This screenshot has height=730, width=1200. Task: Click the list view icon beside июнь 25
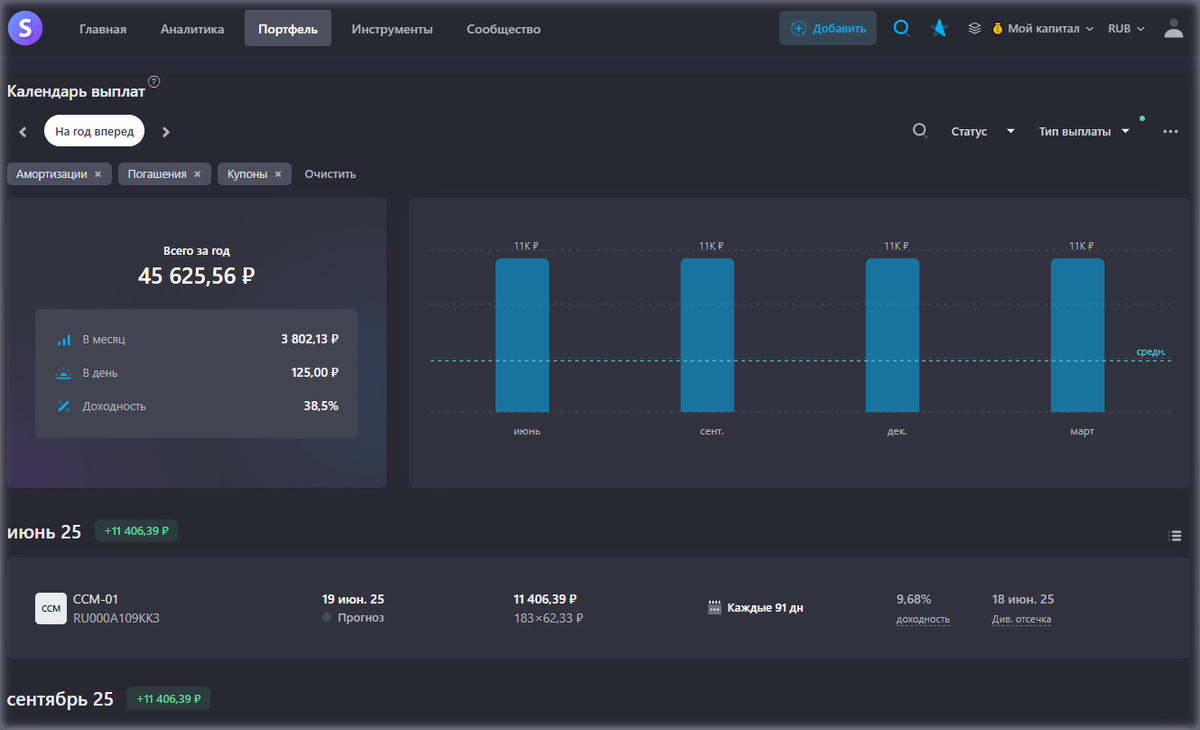point(1175,536)
